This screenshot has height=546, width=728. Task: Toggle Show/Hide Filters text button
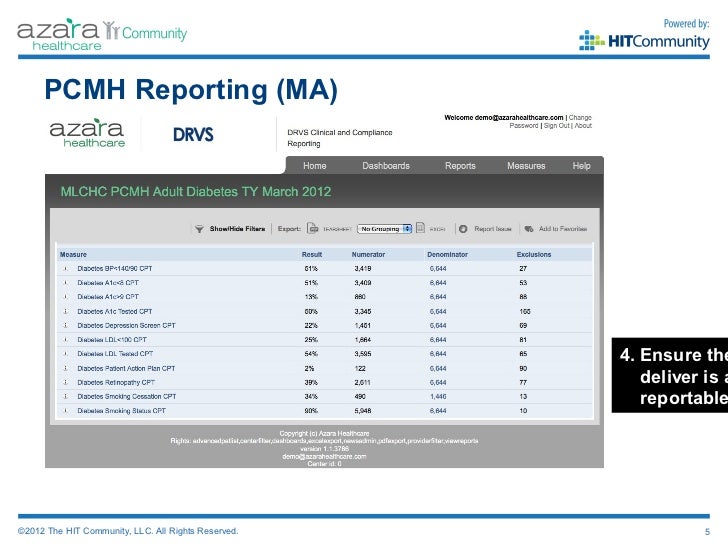237,229
